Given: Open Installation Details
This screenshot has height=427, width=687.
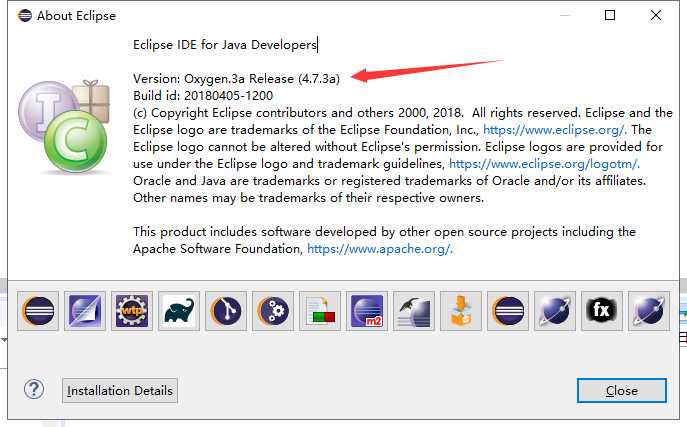Looking at the screenshot, I should pos(120,391).
